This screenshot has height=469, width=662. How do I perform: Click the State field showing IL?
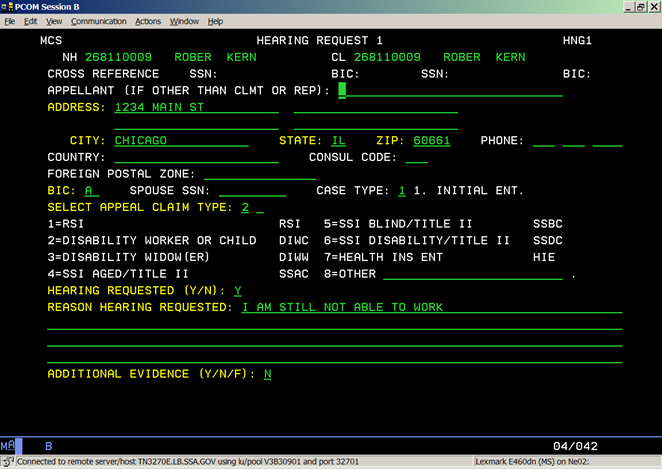click(x=337, y=141)
